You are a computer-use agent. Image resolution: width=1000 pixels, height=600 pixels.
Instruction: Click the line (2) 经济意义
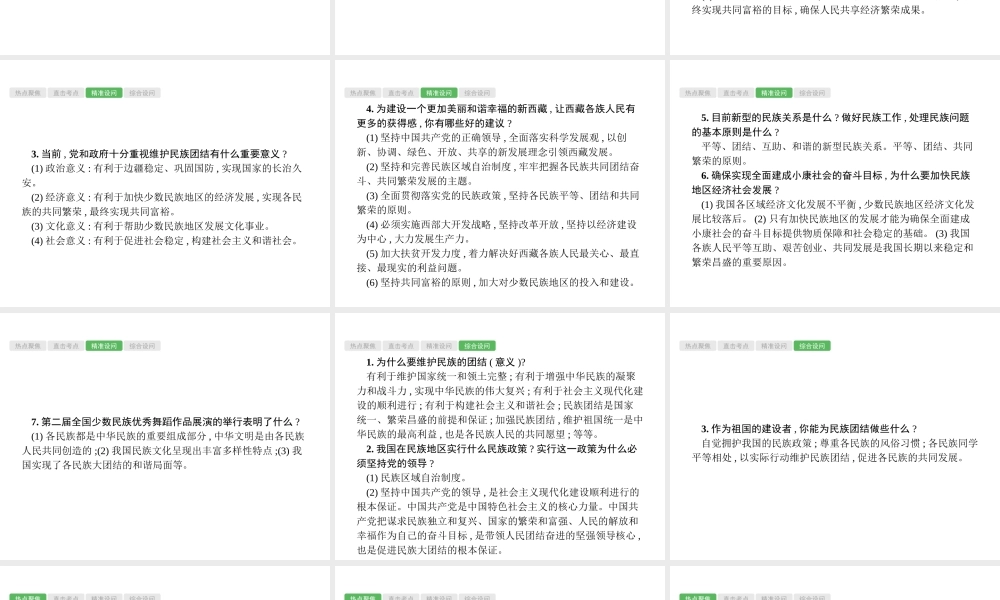click(x=162, y=205)
